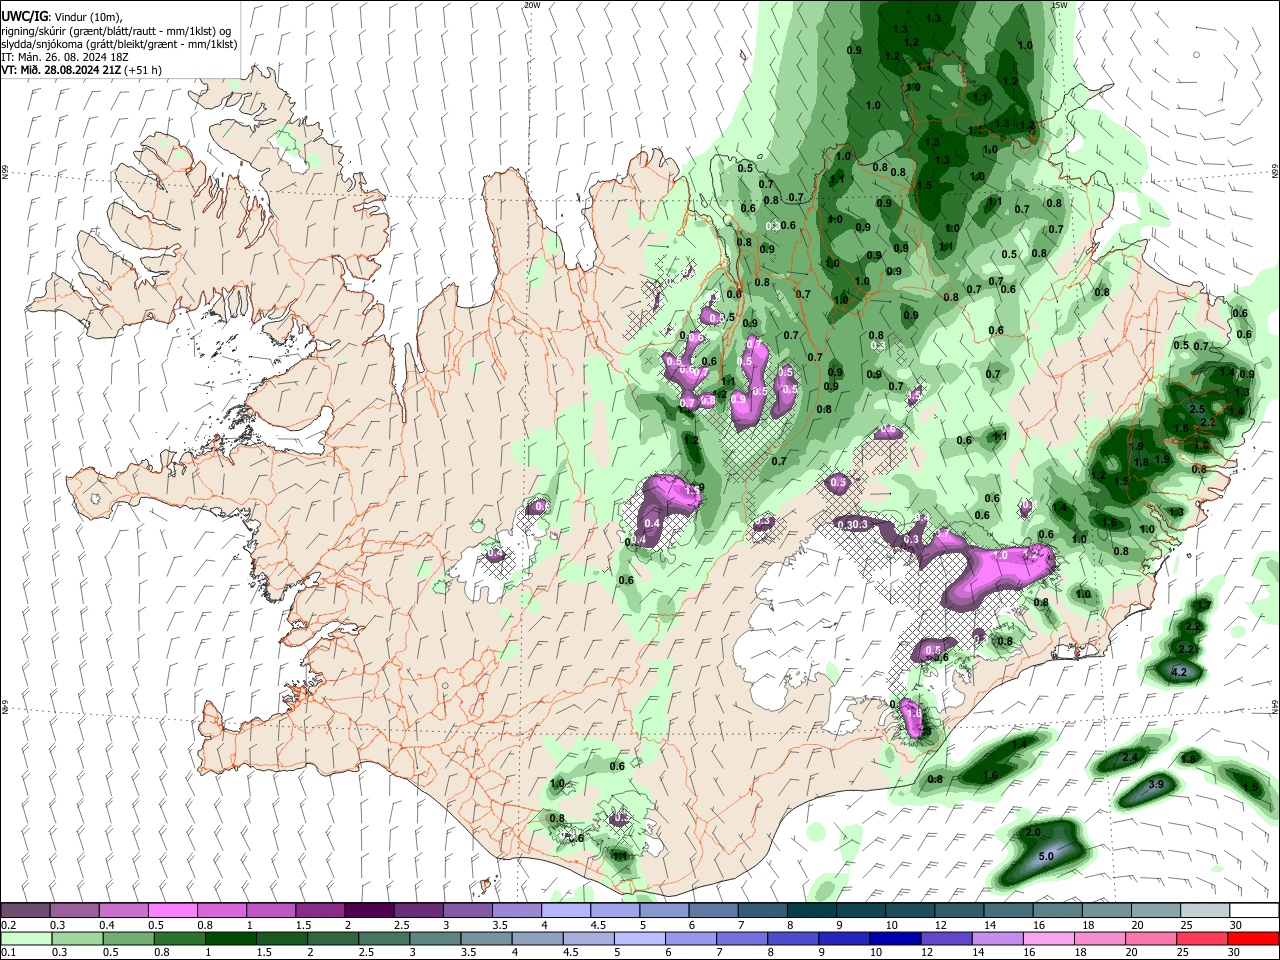Click the 'UWC/IG' title text
The image size is (1280, 960).
tap(24, 16)
